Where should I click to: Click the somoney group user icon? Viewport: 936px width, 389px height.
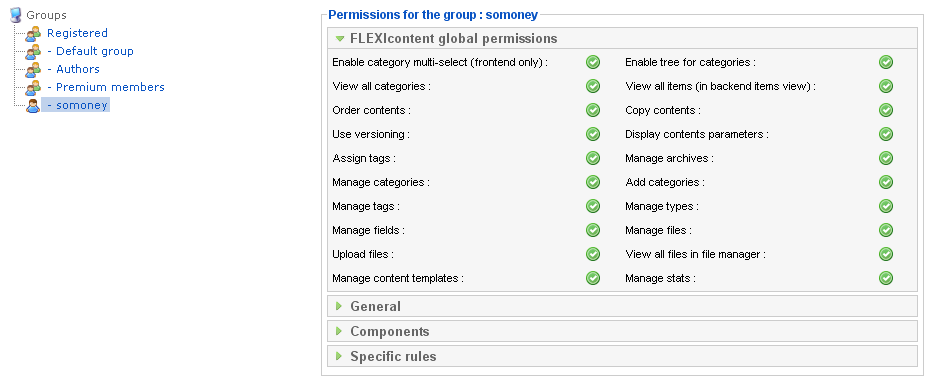(33, 106)
